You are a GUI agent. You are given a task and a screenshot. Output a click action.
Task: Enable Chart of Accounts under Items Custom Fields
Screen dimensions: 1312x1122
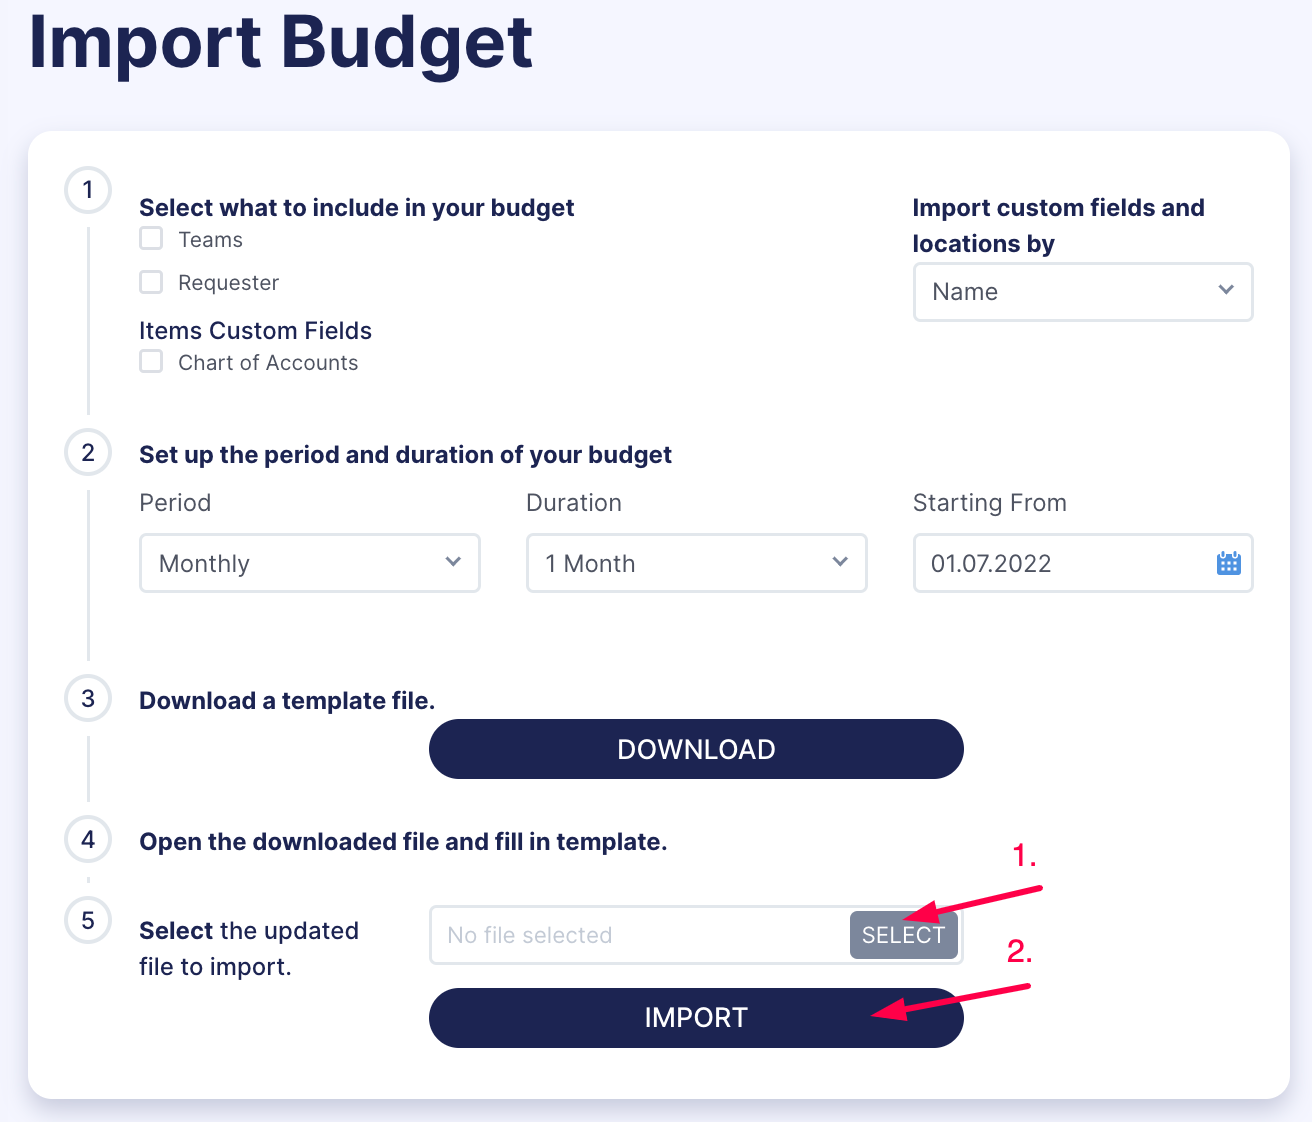coord(150,361)
